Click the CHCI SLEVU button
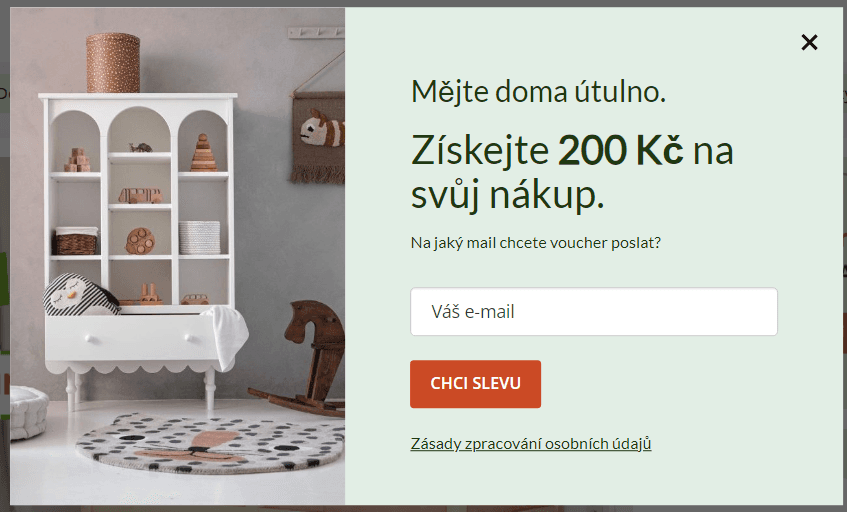The width and height of the screenshot is (847, 512). coord(475,384)
